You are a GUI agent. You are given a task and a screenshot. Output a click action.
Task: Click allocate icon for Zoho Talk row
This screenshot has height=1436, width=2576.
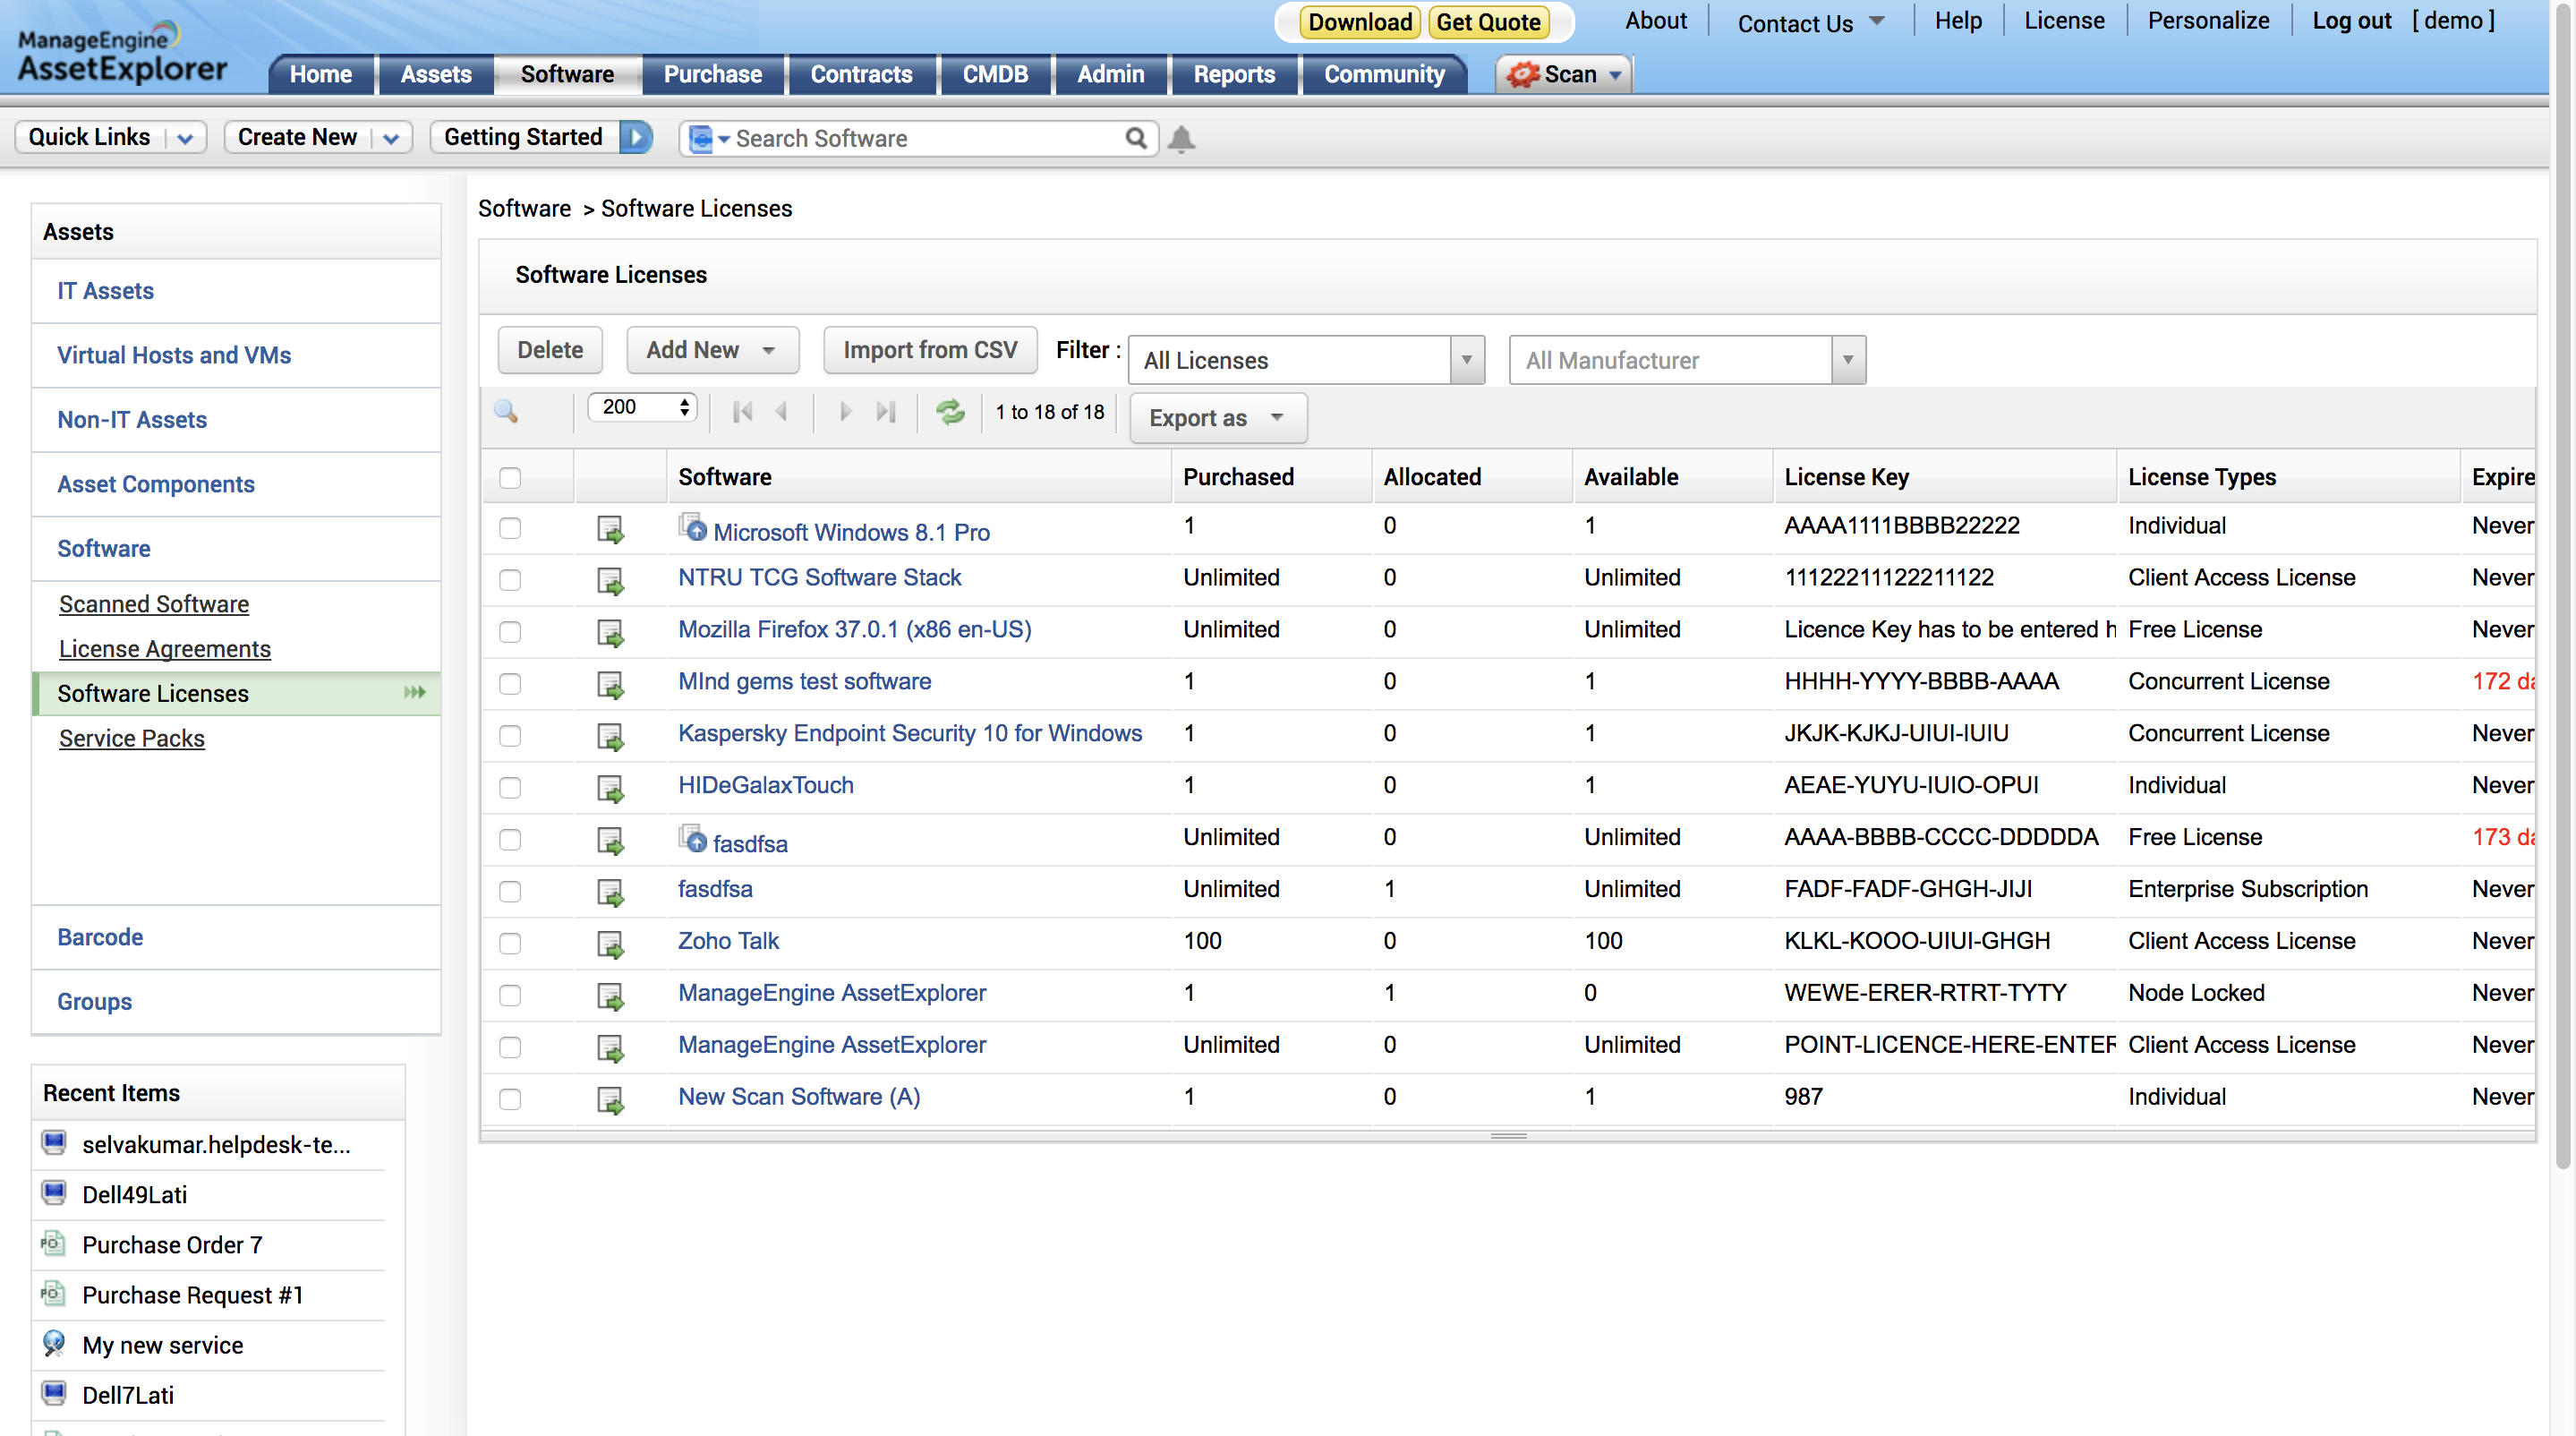click(610, 943)
